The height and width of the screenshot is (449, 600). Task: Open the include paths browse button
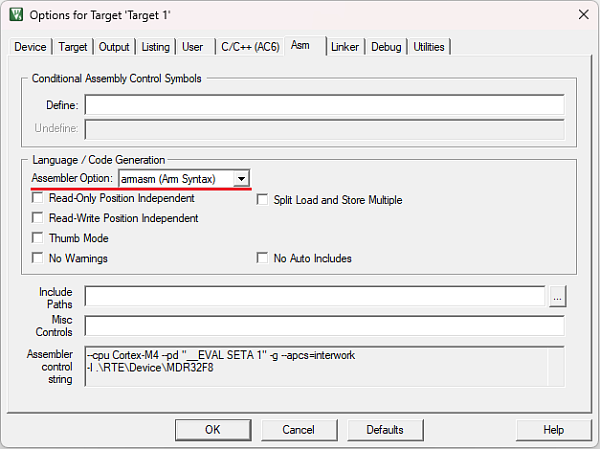558,296
